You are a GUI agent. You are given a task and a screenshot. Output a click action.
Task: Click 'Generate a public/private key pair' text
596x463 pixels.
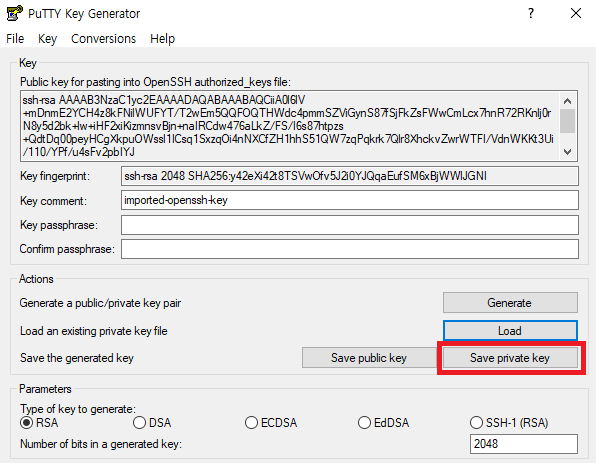100,303
